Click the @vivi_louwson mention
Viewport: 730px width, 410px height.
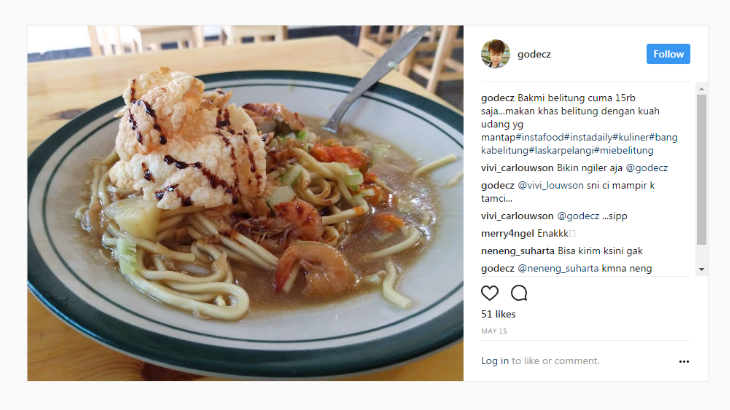tap(550, 186)
